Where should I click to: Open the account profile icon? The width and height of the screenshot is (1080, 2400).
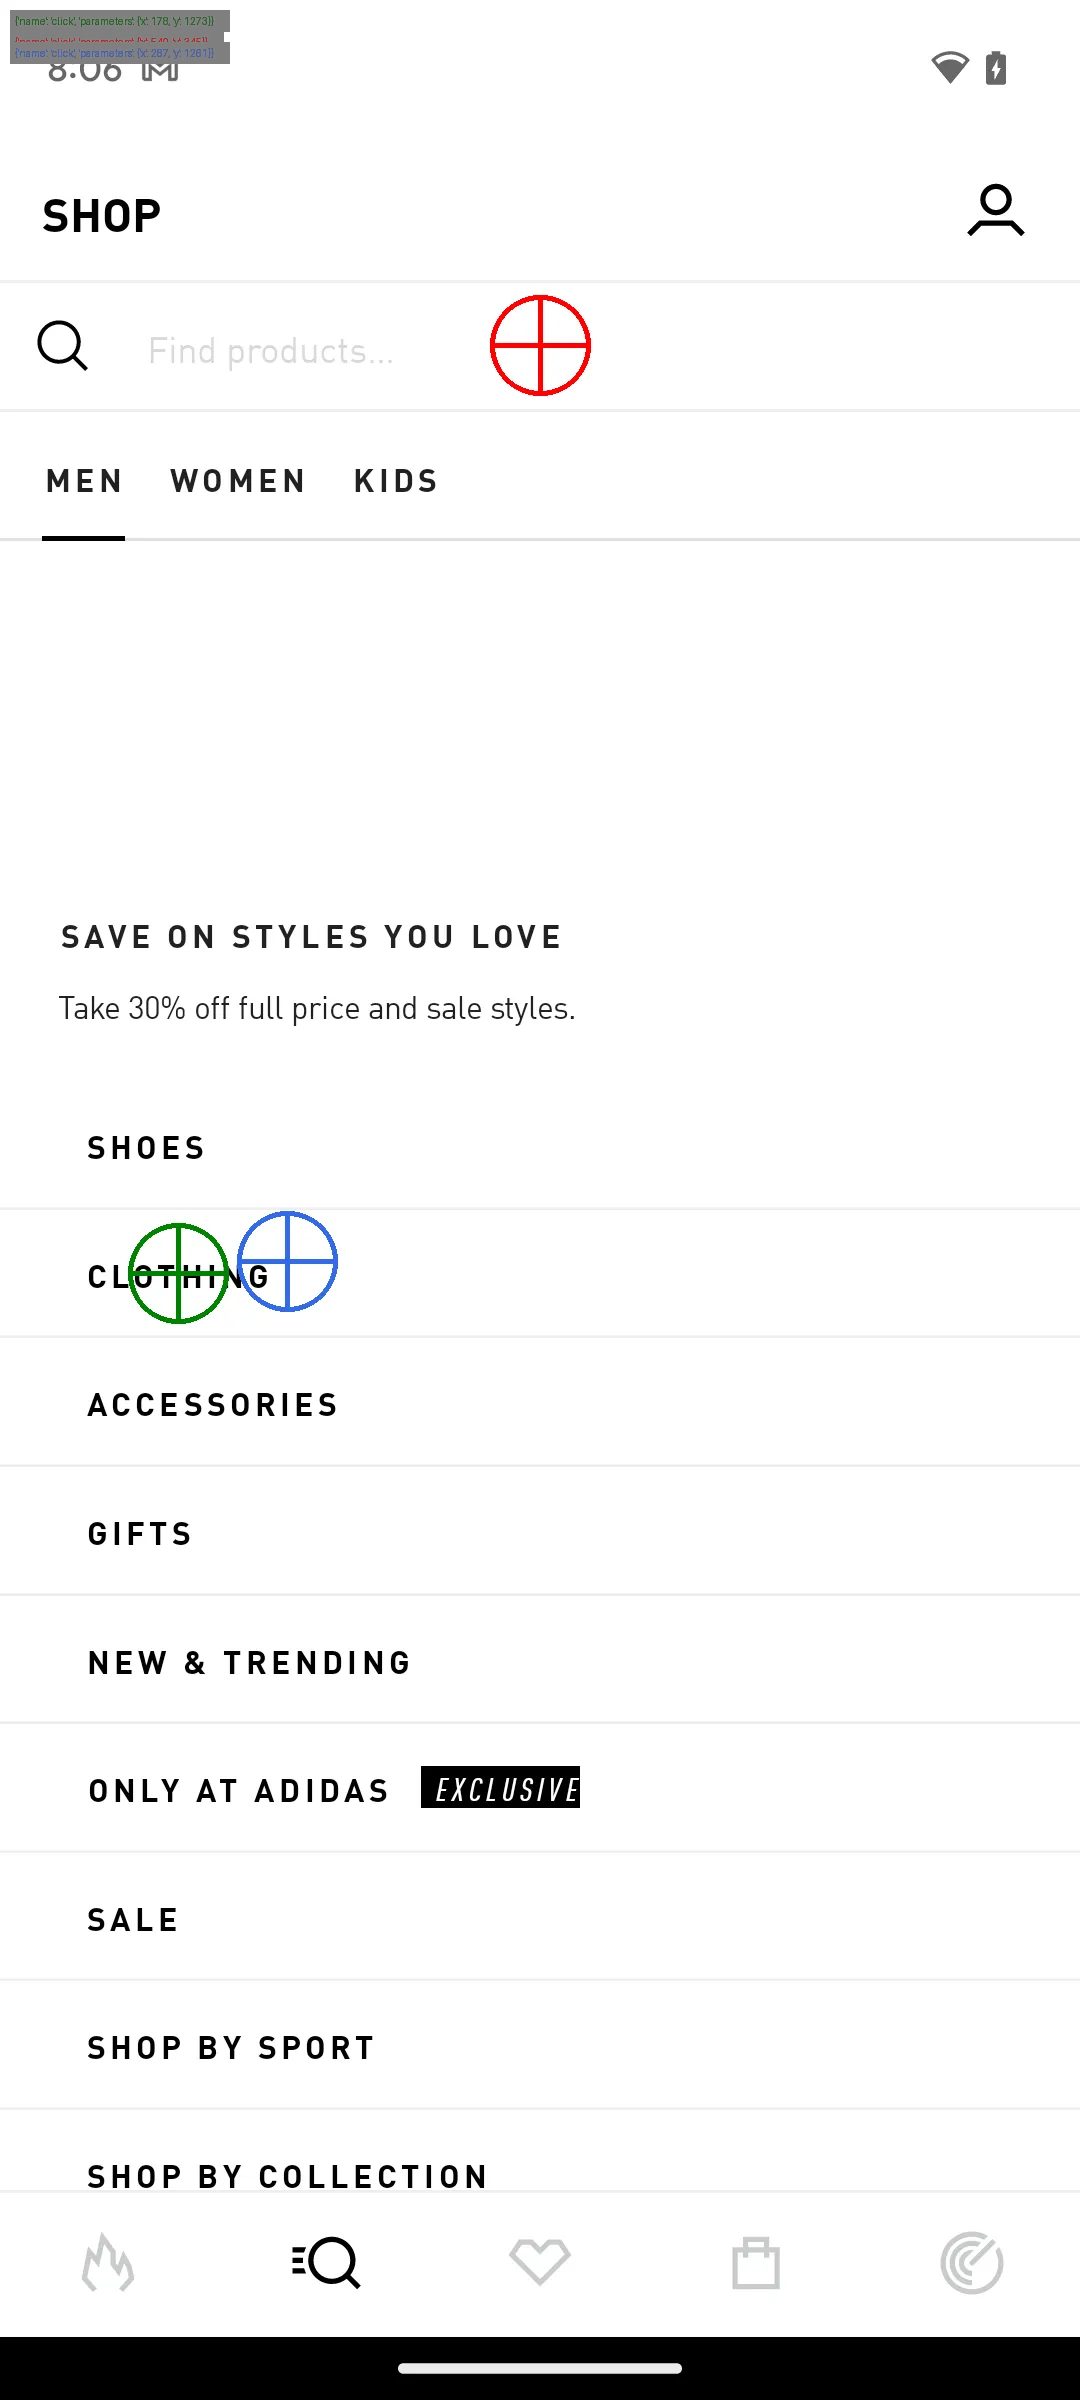click(x=995, y=211)
